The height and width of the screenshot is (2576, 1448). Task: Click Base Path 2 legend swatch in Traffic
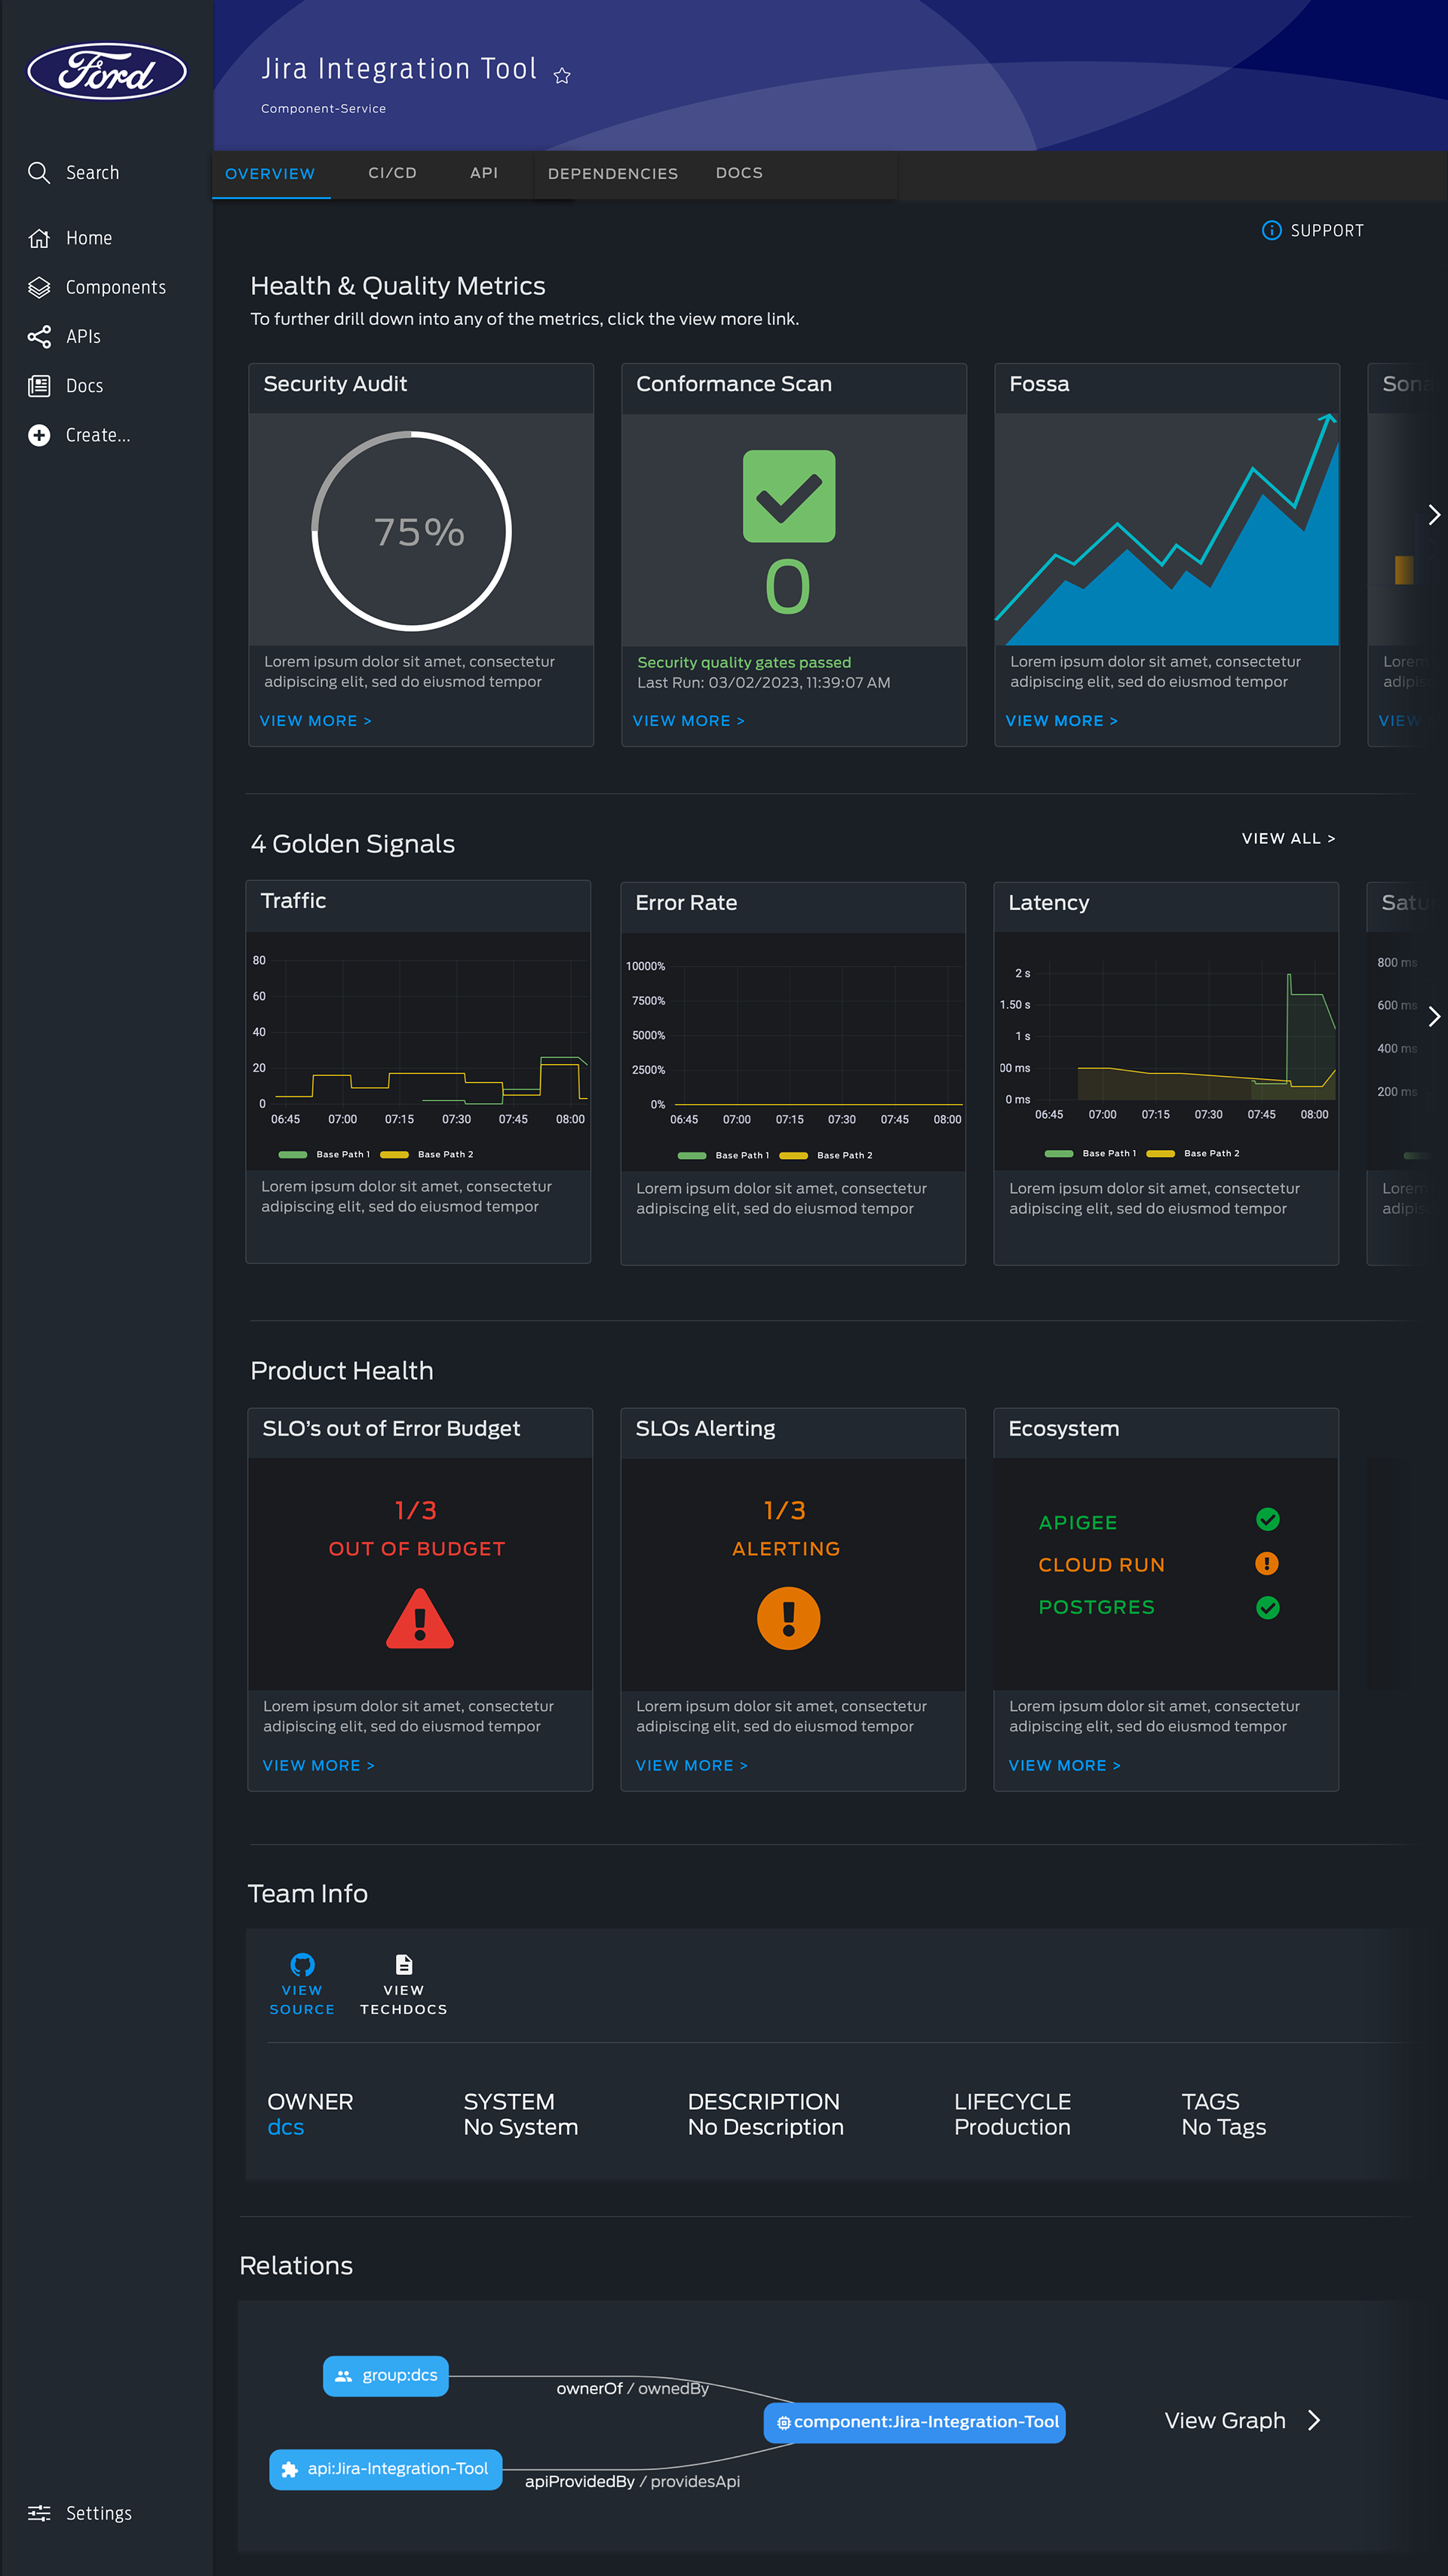[x=395, y=1155]
